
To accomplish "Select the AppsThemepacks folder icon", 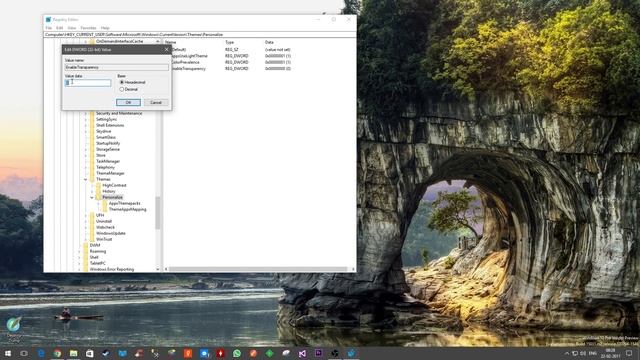I will [x=105, y=203].
